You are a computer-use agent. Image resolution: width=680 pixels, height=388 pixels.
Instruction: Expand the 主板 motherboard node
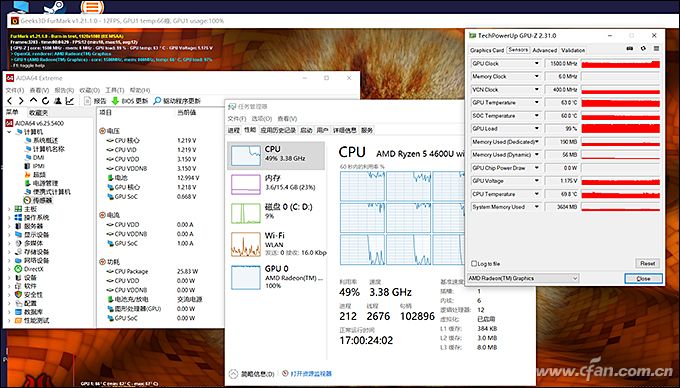tap(10, 209)
